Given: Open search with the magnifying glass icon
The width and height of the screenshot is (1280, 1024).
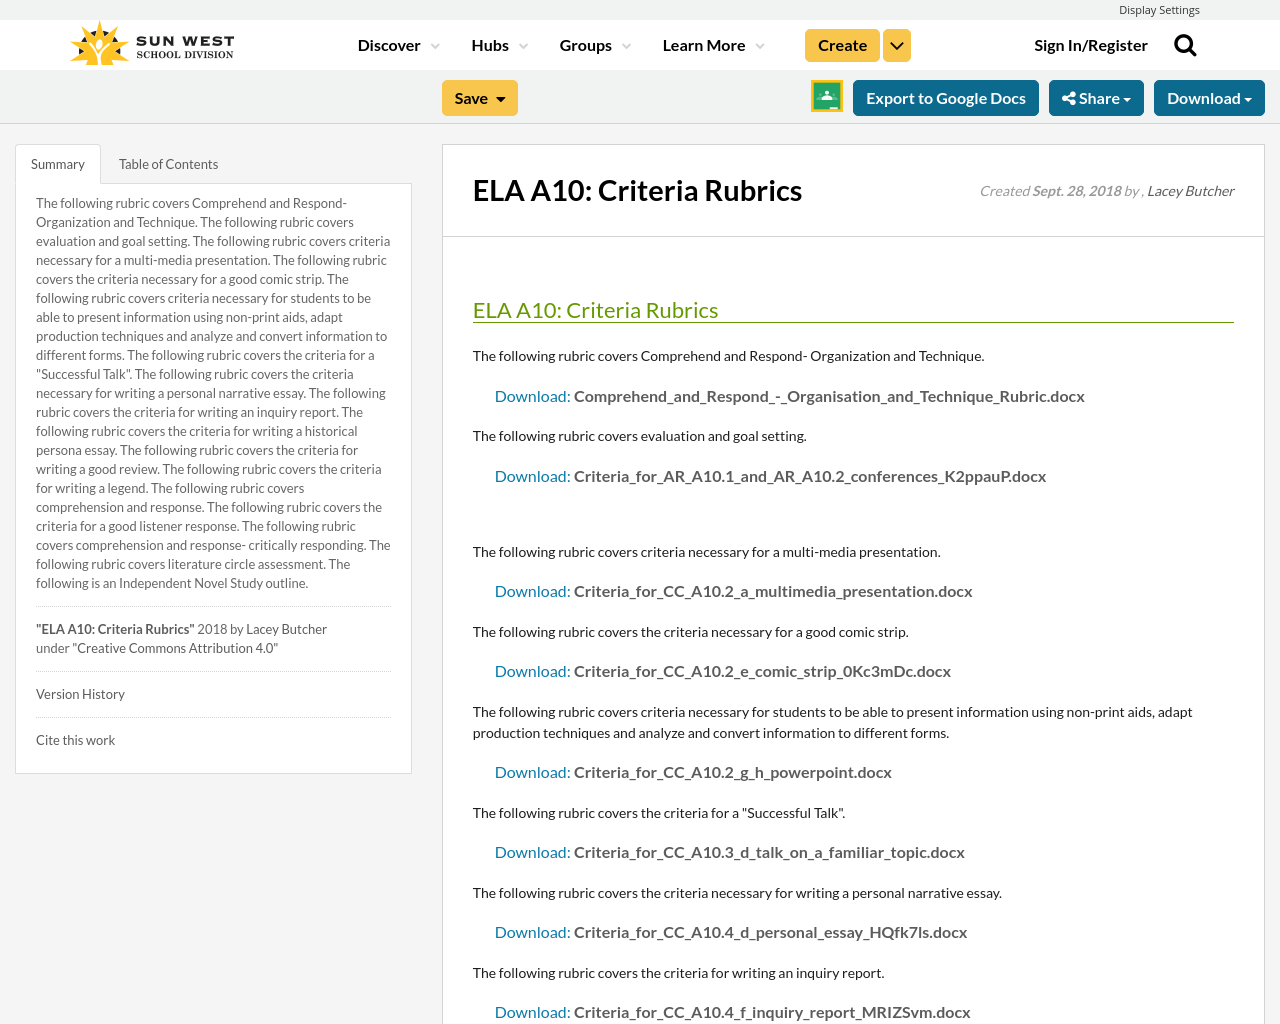Looking at the screenshot, I should (1185, 45).
